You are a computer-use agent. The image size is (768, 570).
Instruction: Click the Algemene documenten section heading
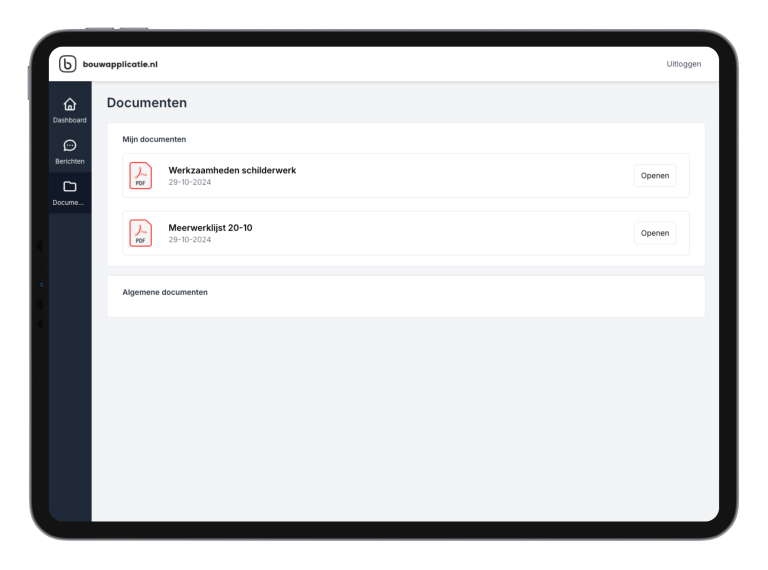[x=165, y=292]
